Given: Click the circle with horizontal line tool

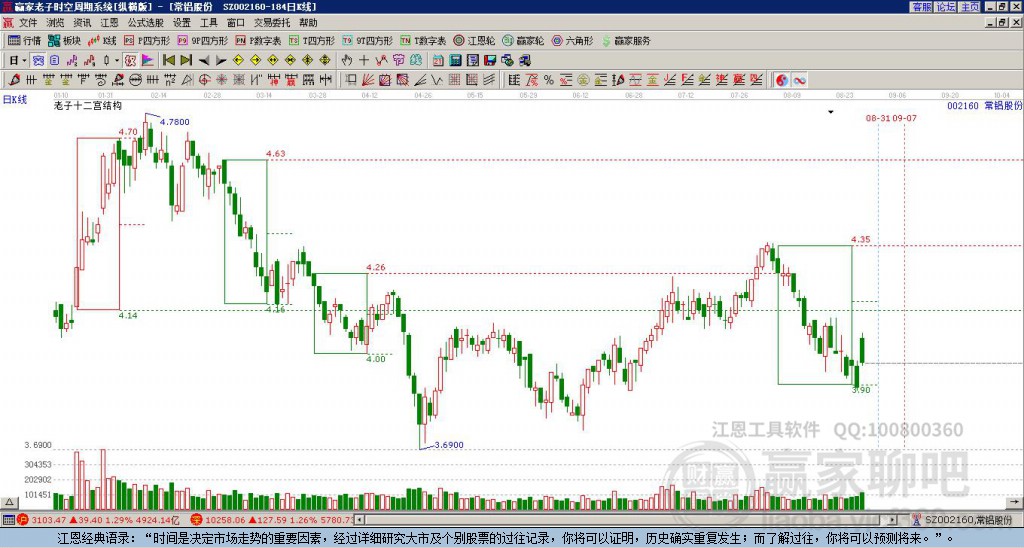Looking at the screenshot, I should [135, 80].
